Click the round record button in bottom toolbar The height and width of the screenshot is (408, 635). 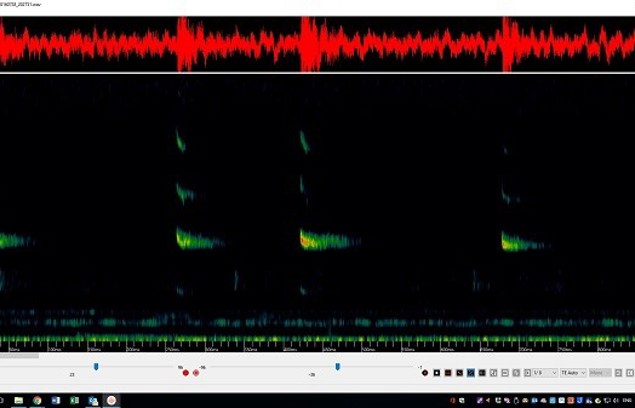425,373
